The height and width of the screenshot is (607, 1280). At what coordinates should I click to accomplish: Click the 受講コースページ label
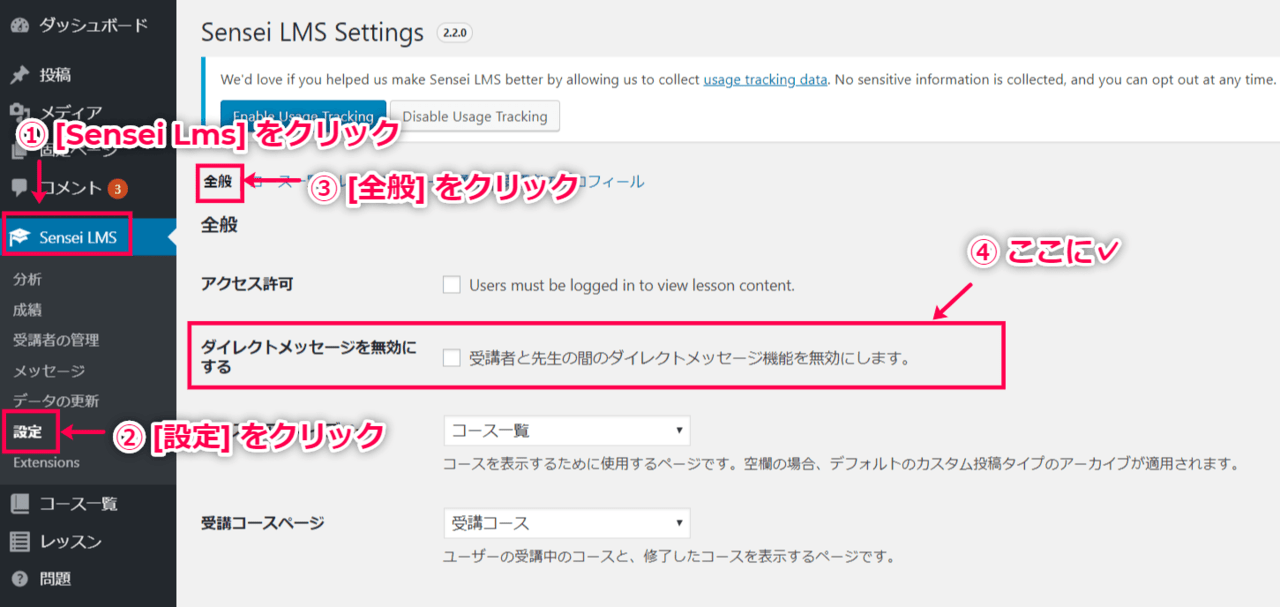(263, 523)
